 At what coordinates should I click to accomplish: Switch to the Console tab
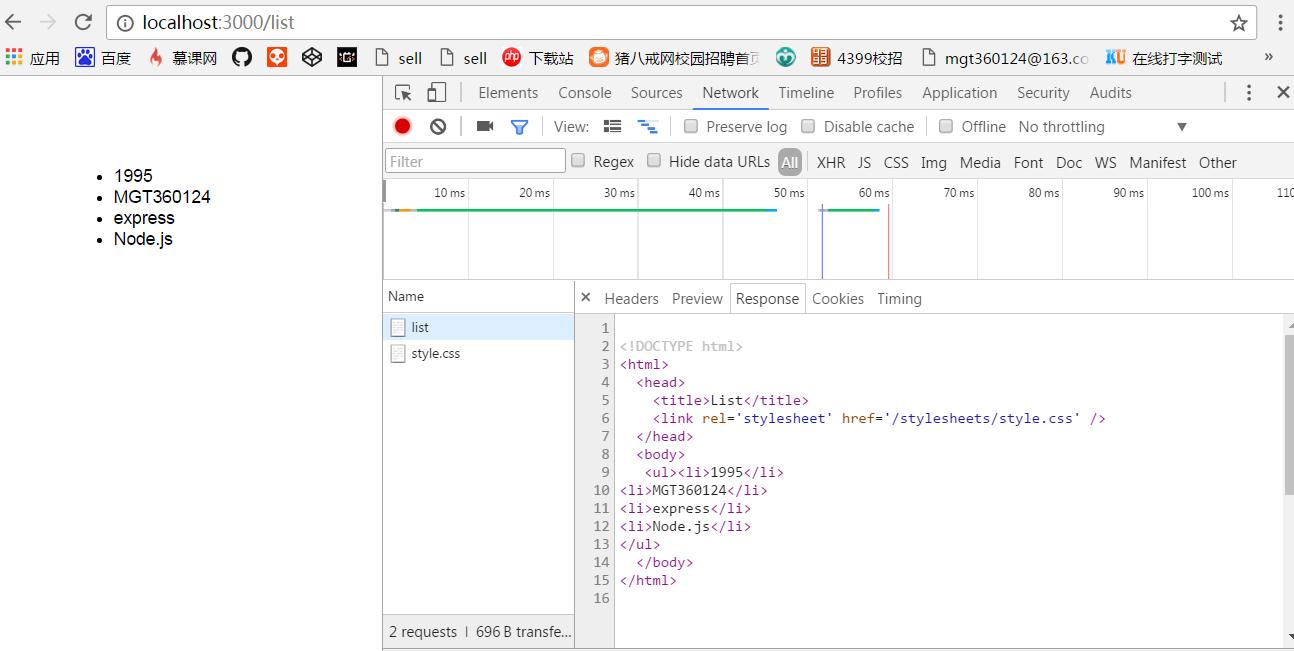(x=584, y=93)
